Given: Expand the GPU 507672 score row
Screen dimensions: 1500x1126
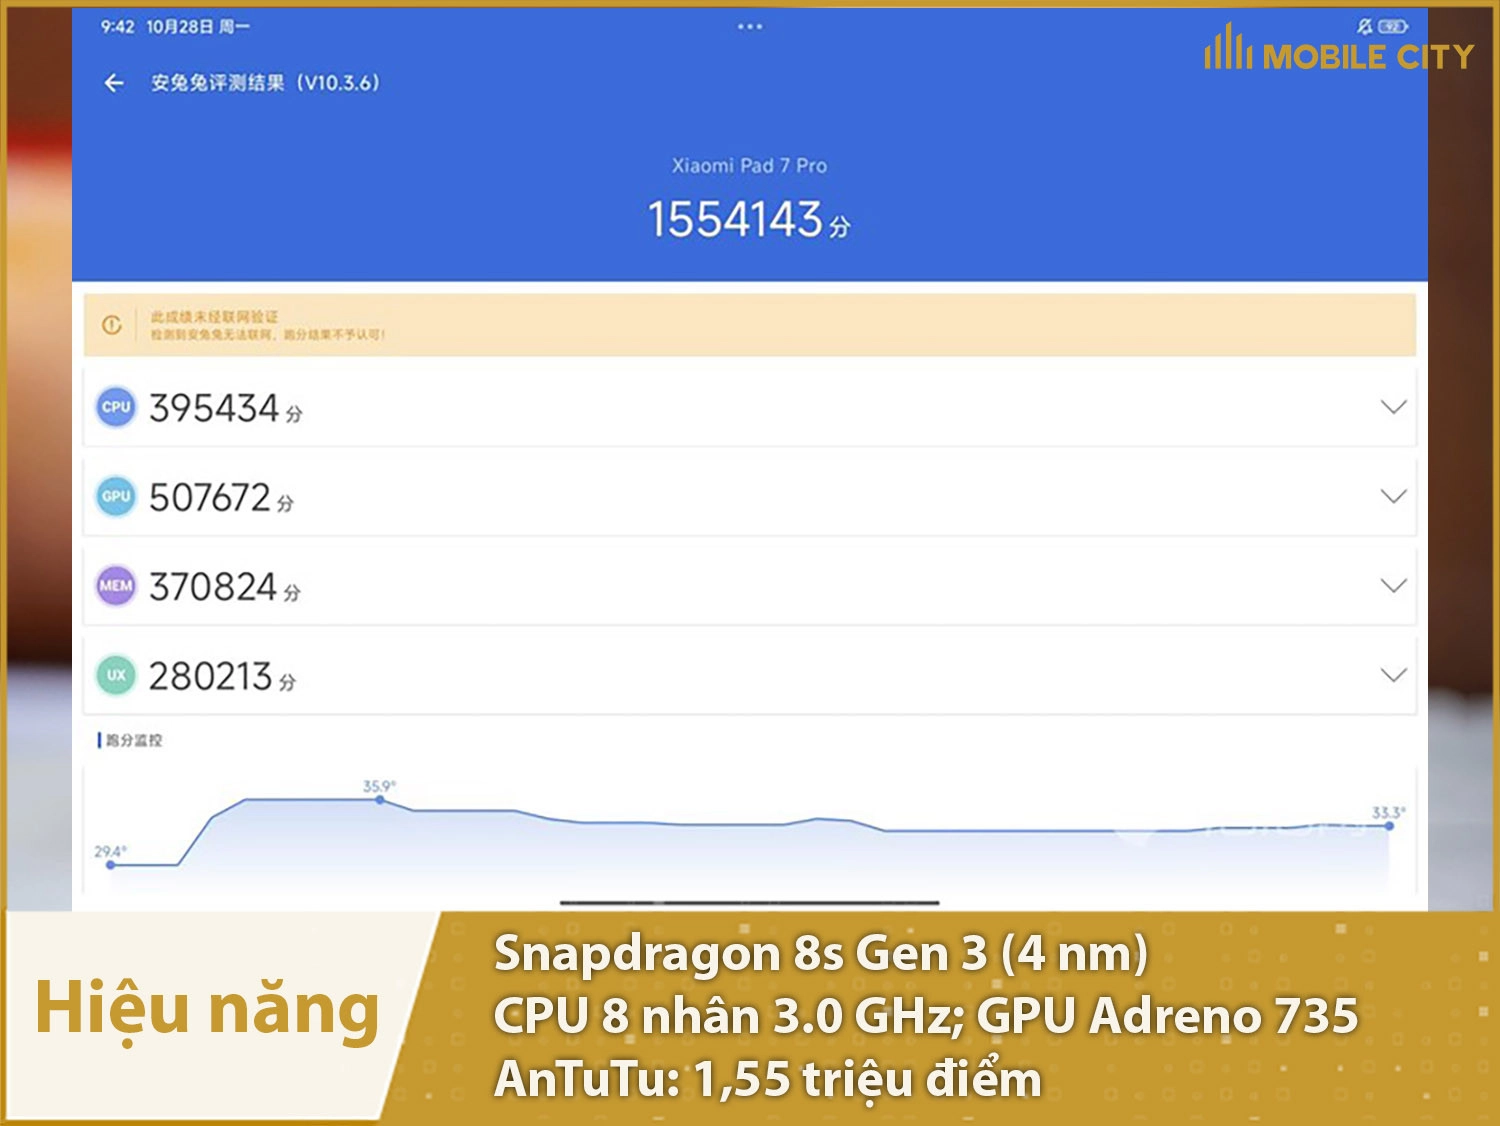Looking at the screenshot, I should [750, 496].
